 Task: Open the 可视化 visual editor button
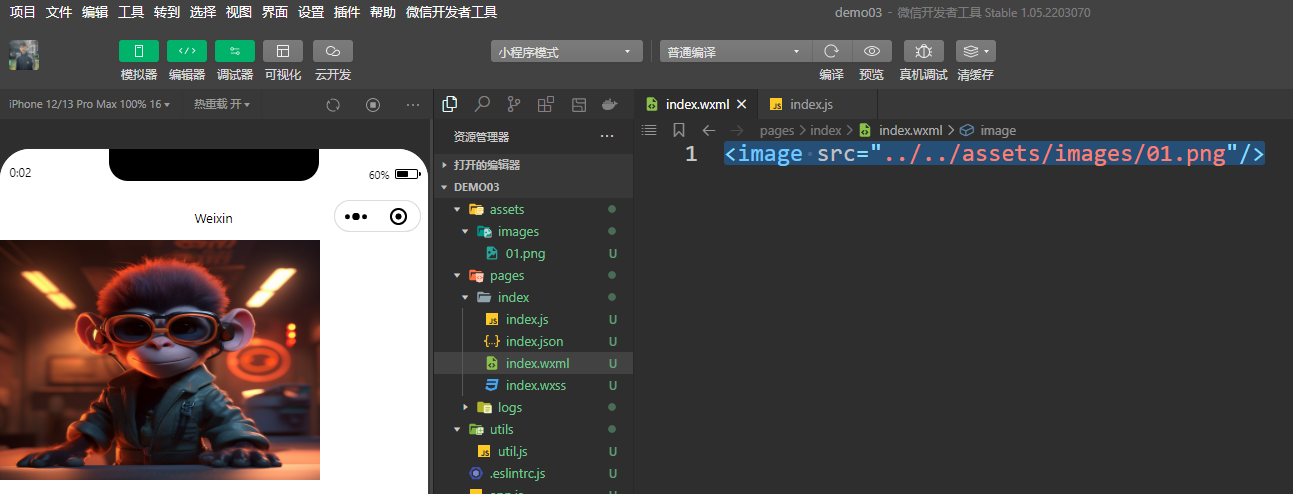[x=283, y=51]
